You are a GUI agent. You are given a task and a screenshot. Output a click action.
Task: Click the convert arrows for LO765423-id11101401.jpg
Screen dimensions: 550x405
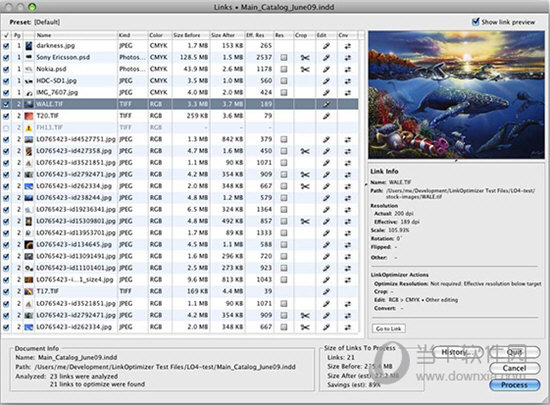click(x=347, y=268)
